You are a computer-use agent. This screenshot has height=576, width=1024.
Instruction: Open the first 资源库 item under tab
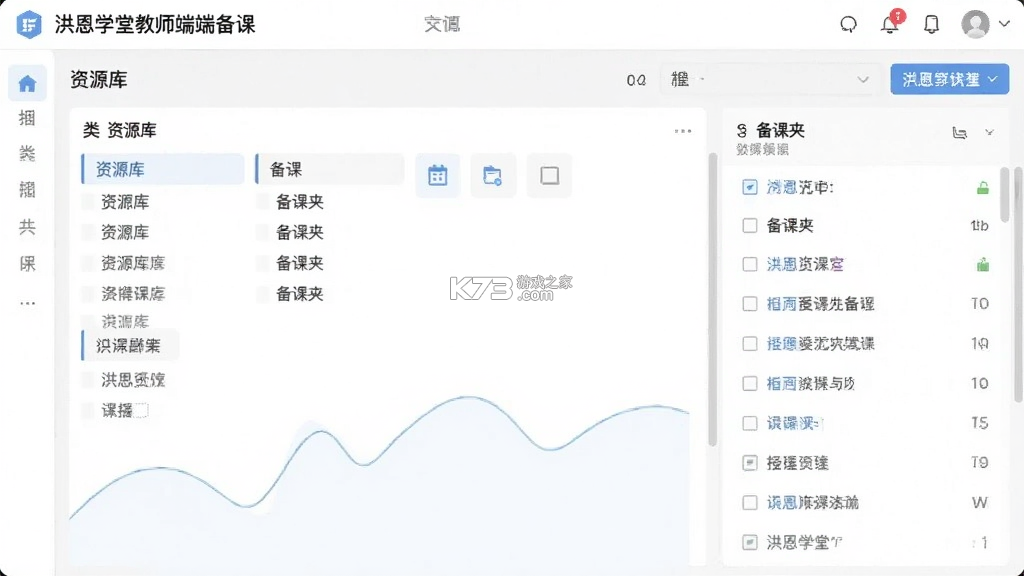(124, 202)
